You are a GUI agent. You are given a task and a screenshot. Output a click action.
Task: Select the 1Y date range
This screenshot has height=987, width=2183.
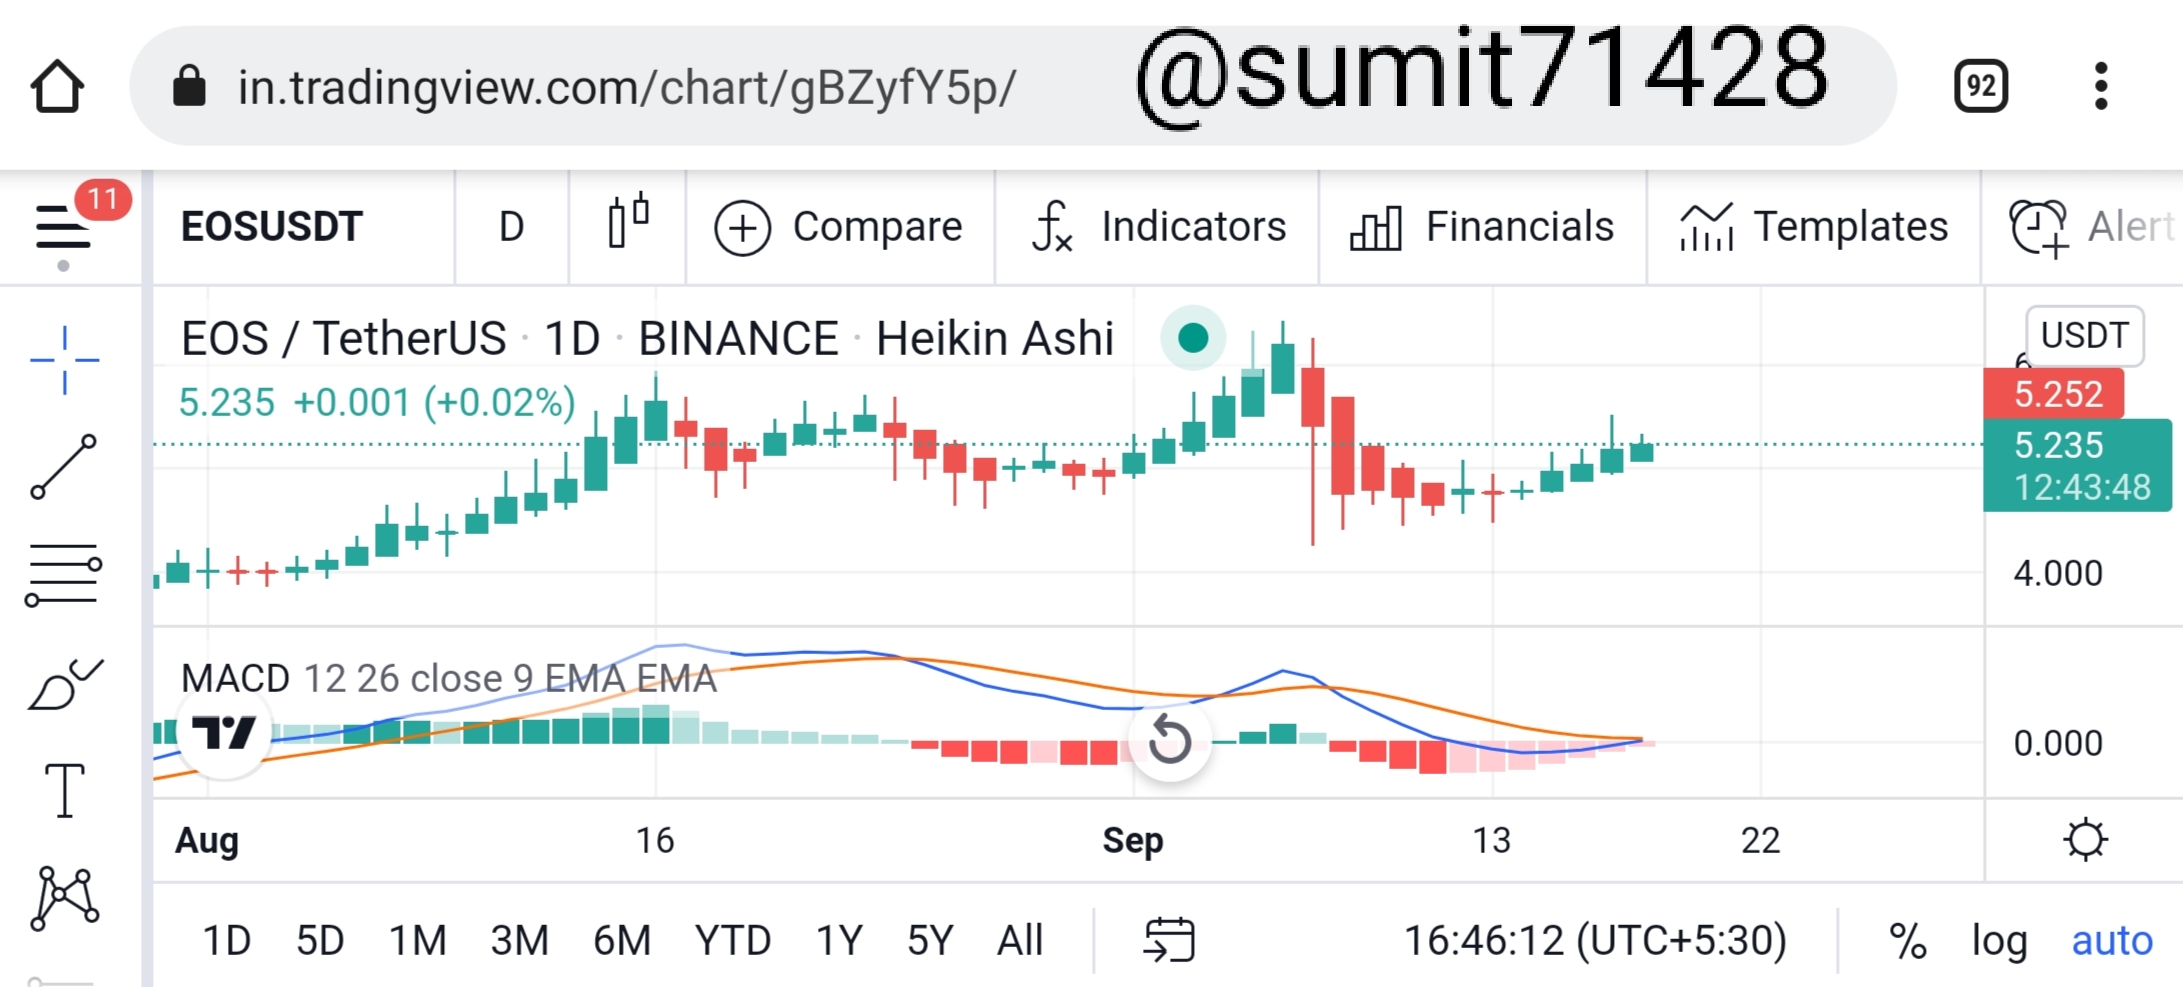(x=839, y=941)
